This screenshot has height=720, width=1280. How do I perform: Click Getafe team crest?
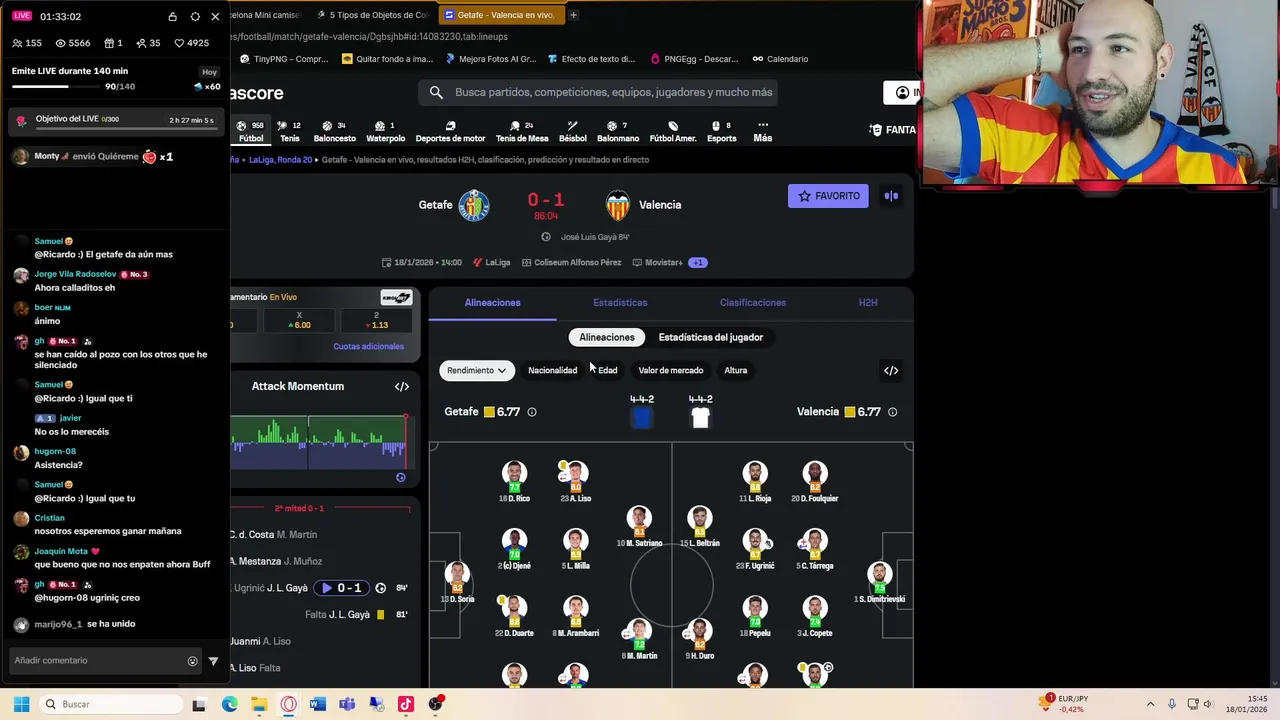click(474, 205)
